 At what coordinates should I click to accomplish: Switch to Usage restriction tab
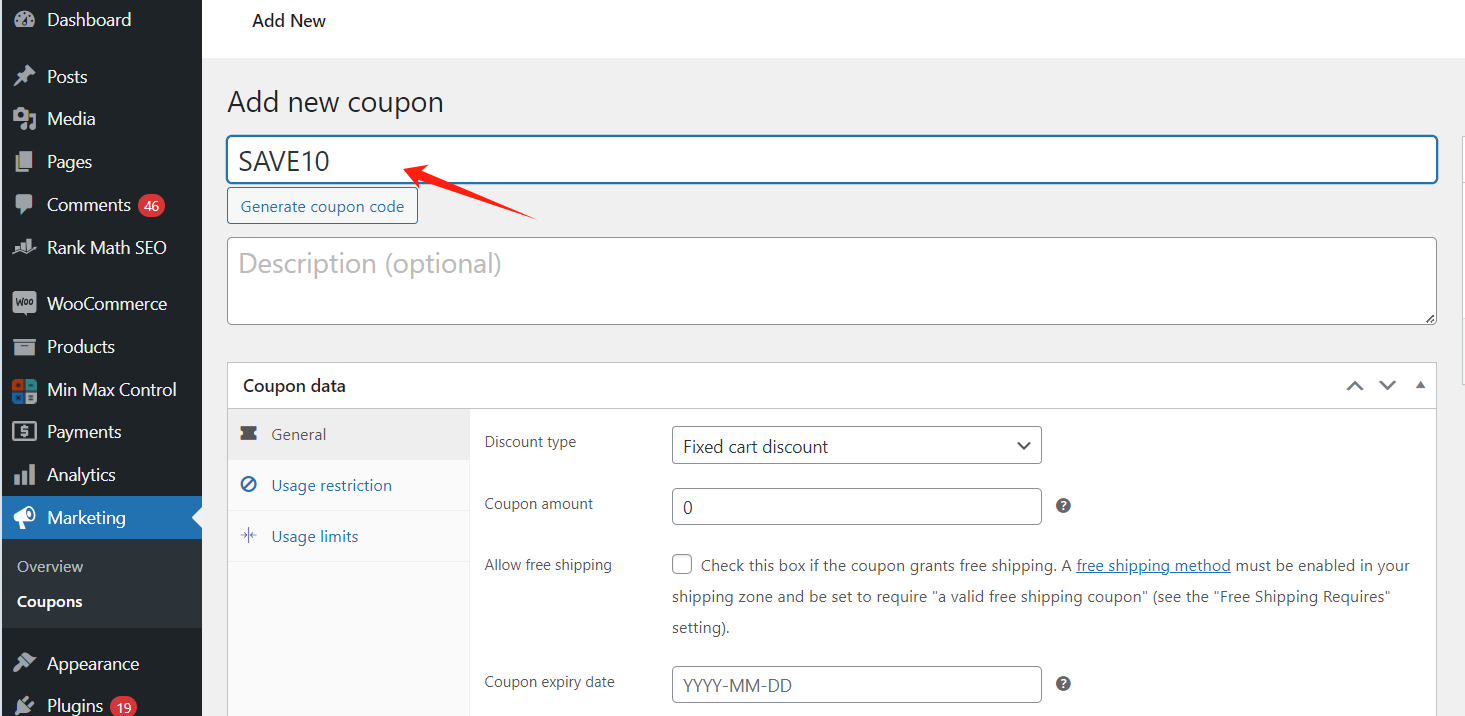[x=331, y=486]
